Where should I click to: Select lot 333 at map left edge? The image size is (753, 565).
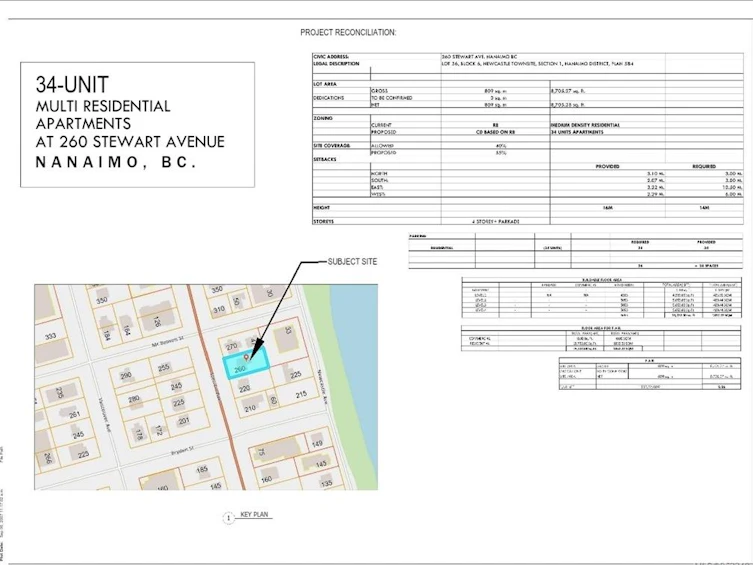point(50,336)
